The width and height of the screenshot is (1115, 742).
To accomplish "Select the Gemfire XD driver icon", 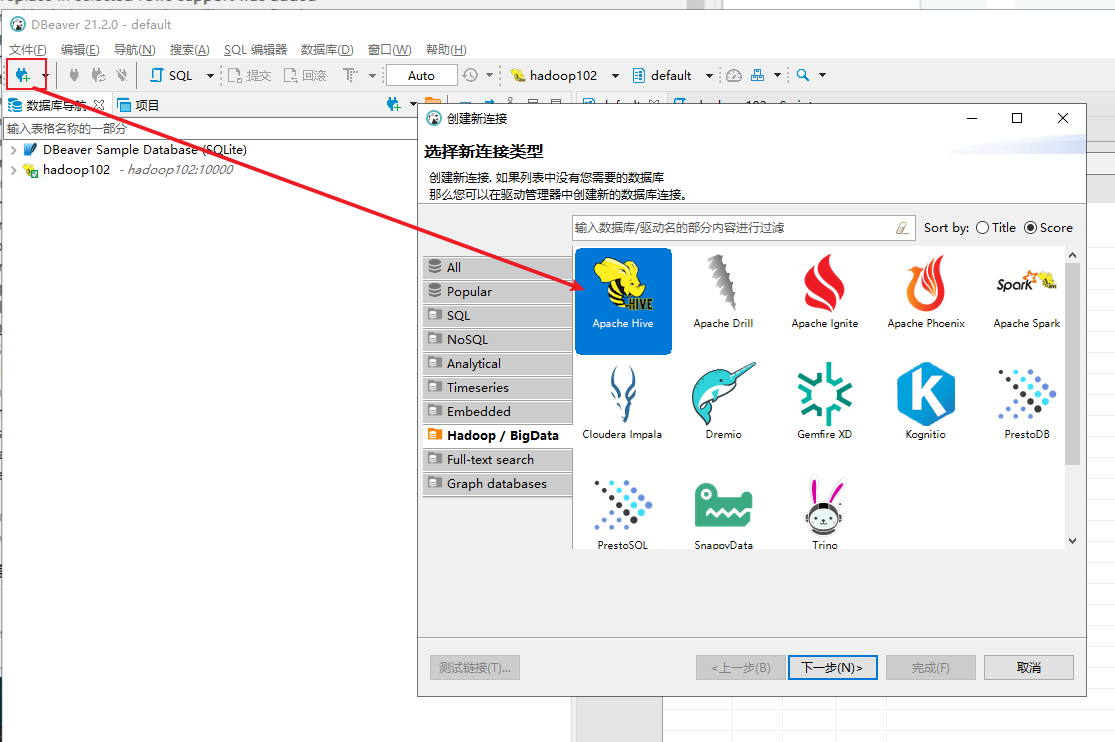I will click(824, 402).
